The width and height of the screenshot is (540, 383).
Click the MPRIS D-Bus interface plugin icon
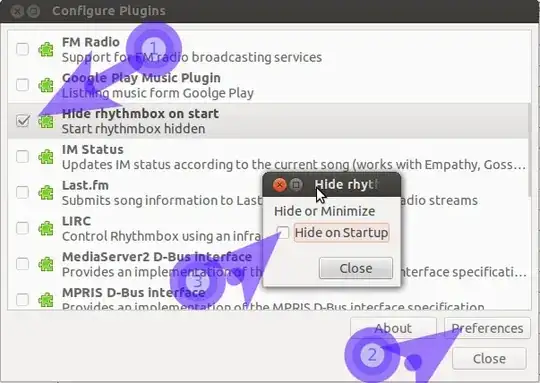46,300
